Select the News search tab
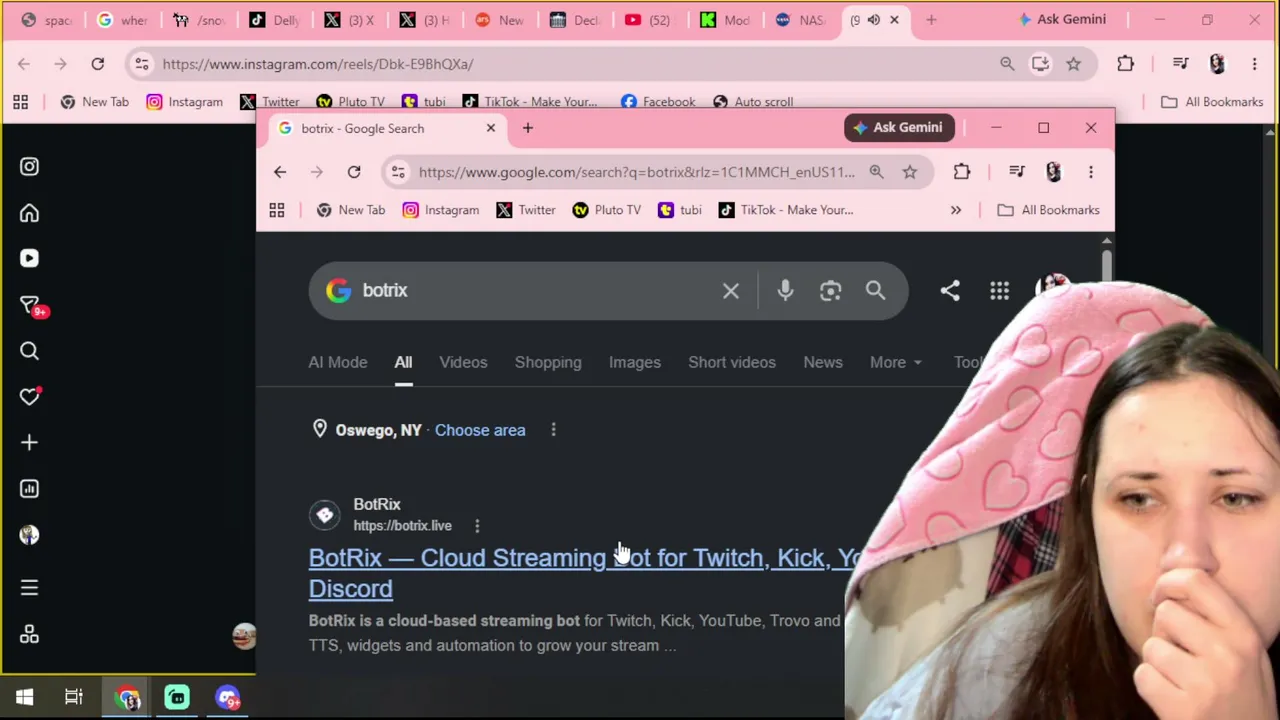This screenshot has width=1280, height=720. [823, 362]
